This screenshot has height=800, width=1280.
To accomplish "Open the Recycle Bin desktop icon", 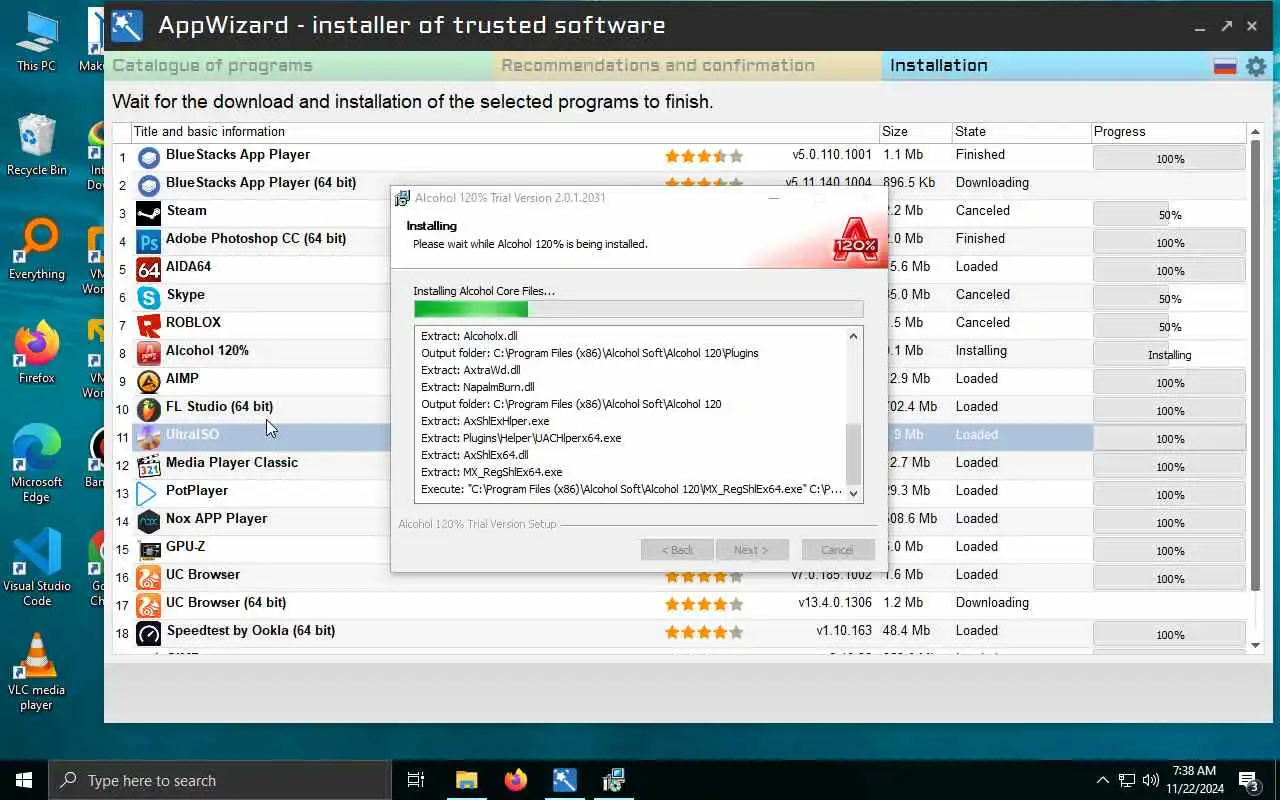I will point(36,145).
